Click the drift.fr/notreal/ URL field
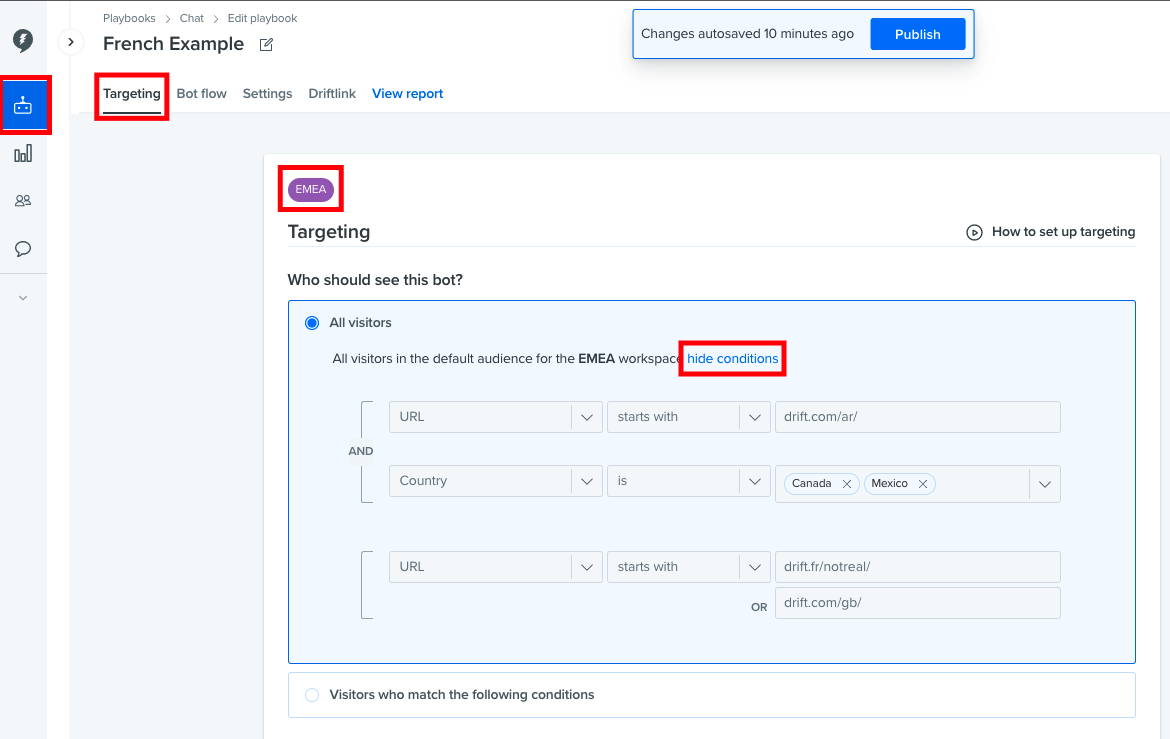Image resolution: width=1170 pixels, height=739 pixels. coord(918,567)
